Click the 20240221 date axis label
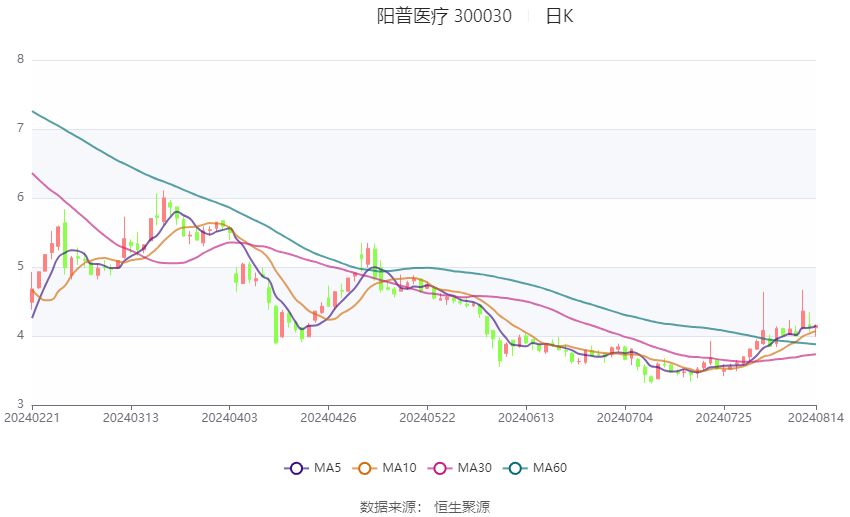The width and height of the screenshot is (850, 517). pos(32,418)
